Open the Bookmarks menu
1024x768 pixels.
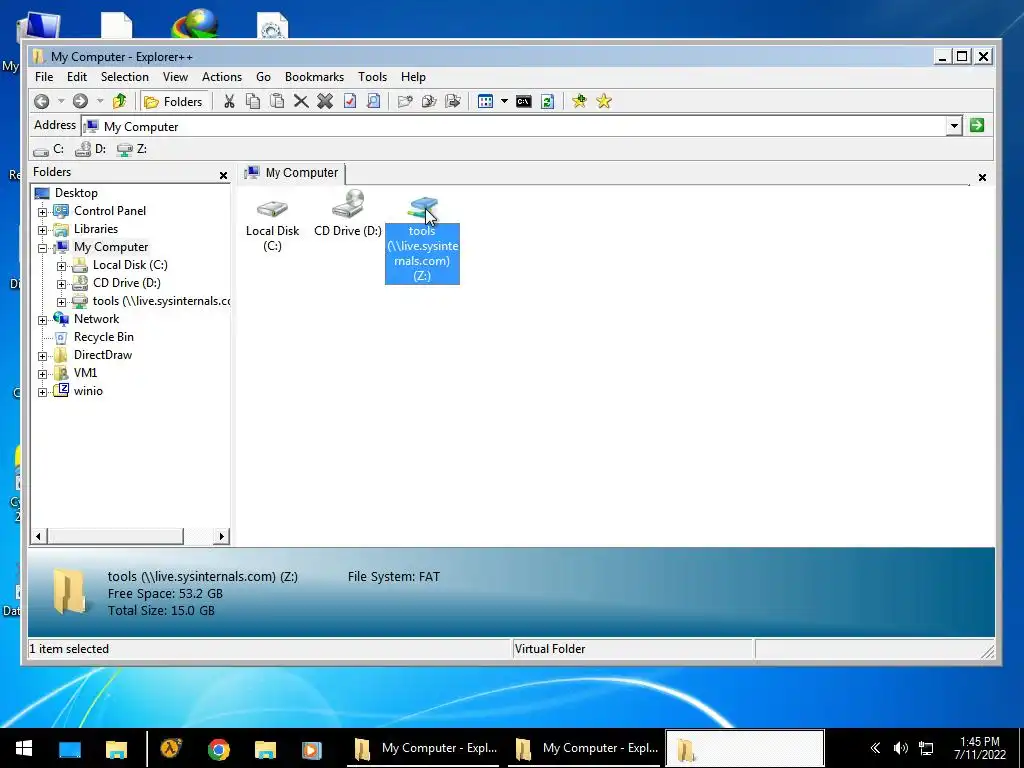[314, 76]
